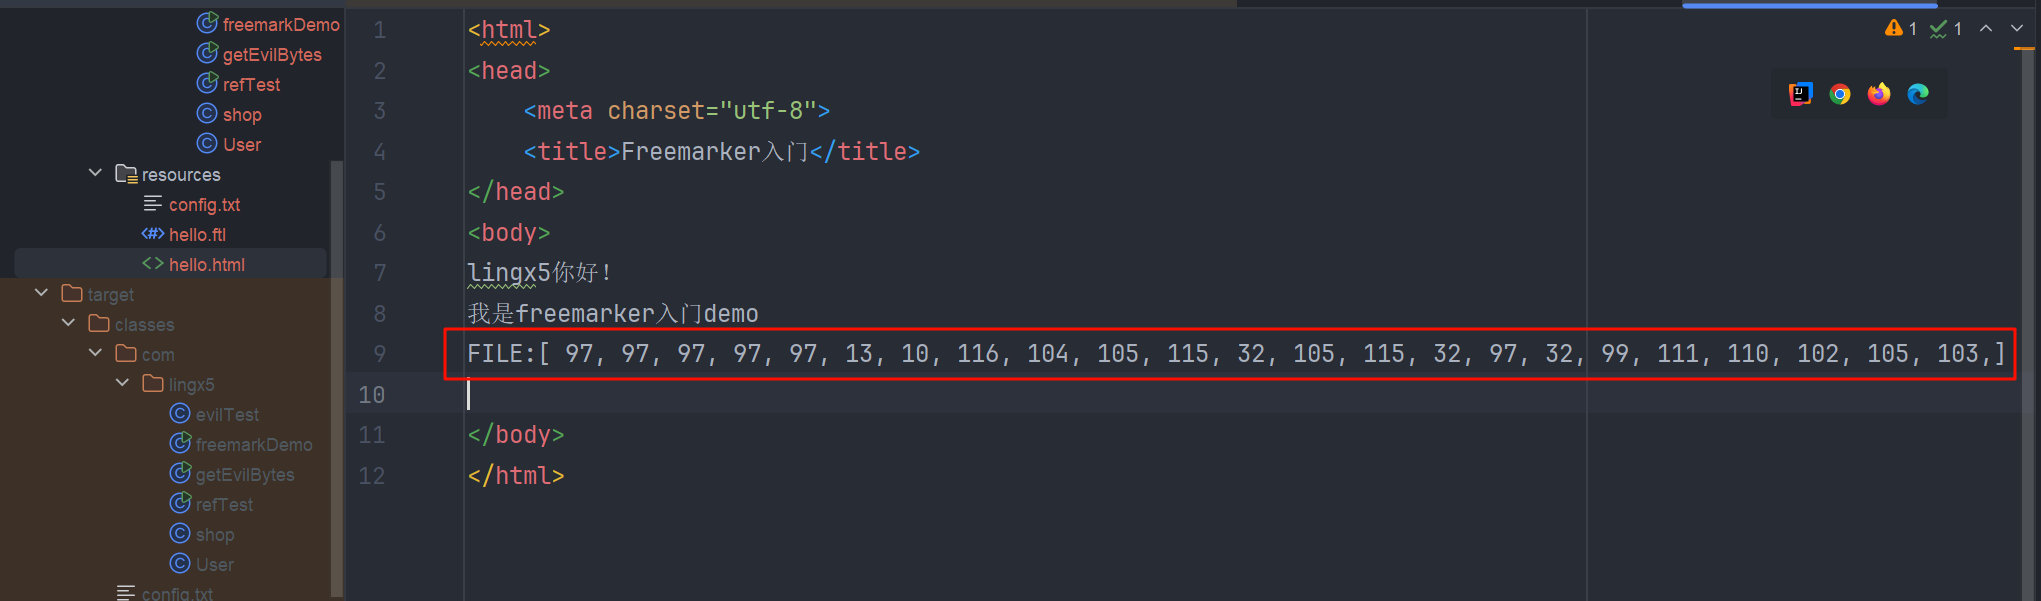
Task: Select the resources folder
Action: 181,174
